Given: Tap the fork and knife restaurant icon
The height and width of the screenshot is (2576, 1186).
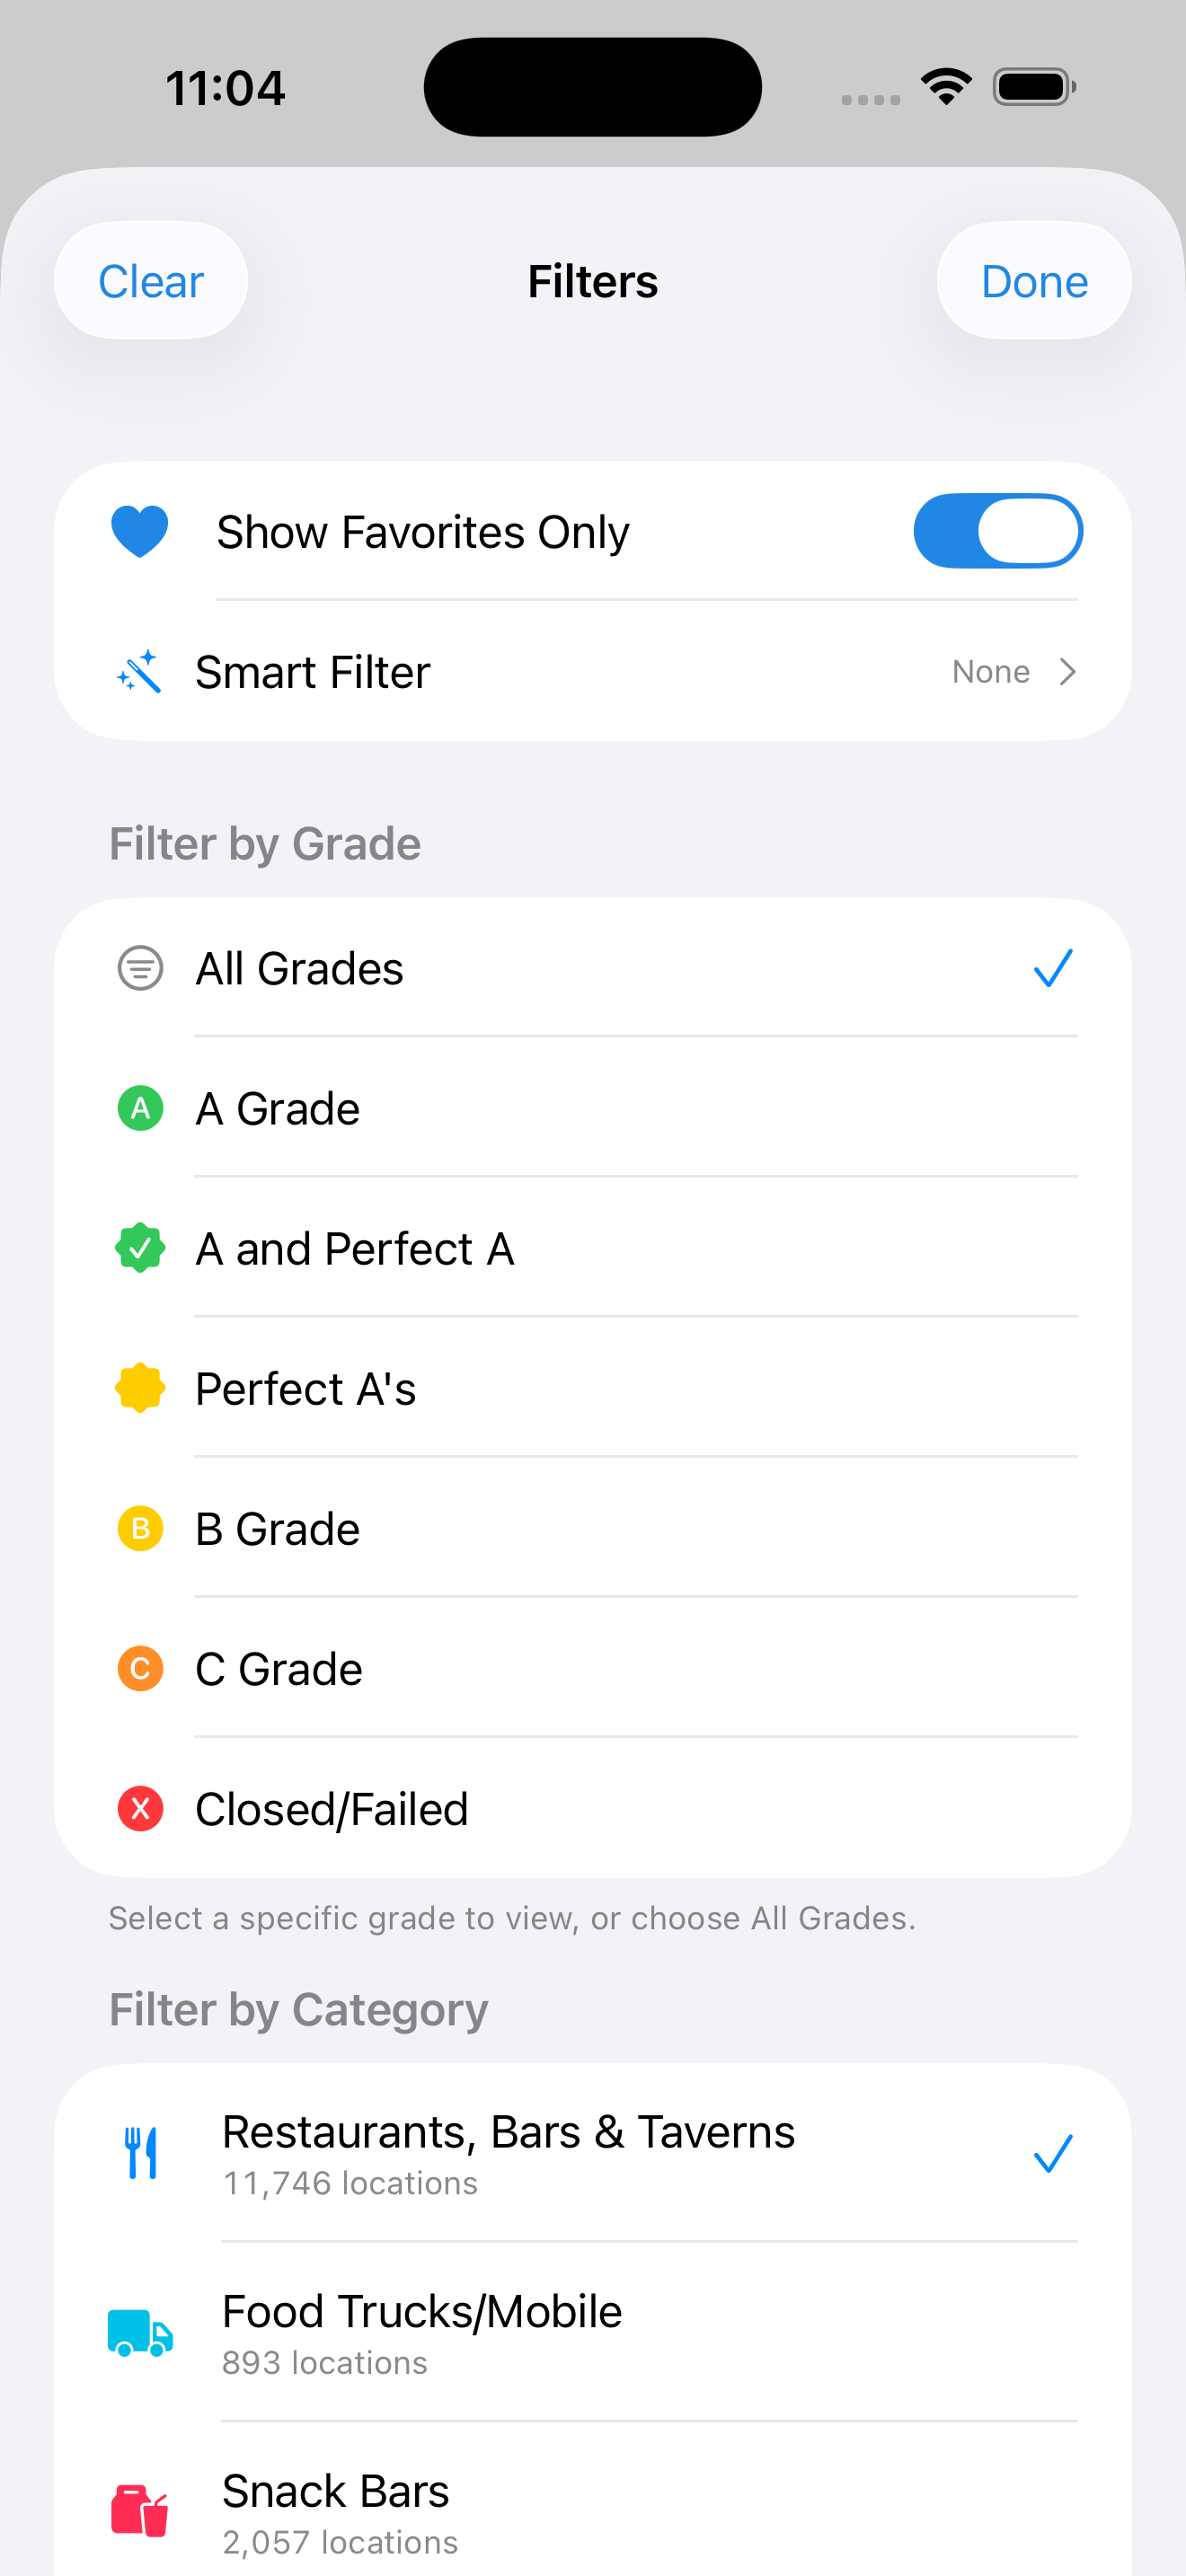Looking at the screenshot, I should [140, 2152].
